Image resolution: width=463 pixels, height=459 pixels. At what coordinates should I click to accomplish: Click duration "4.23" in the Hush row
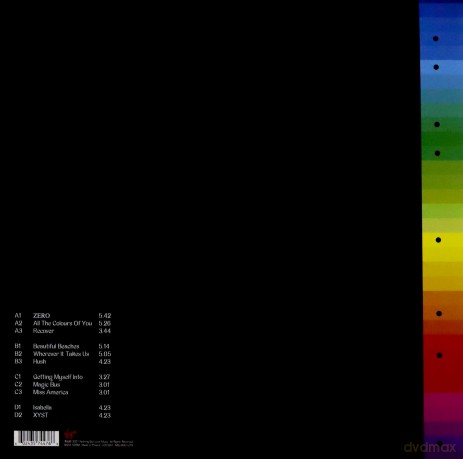105,362
